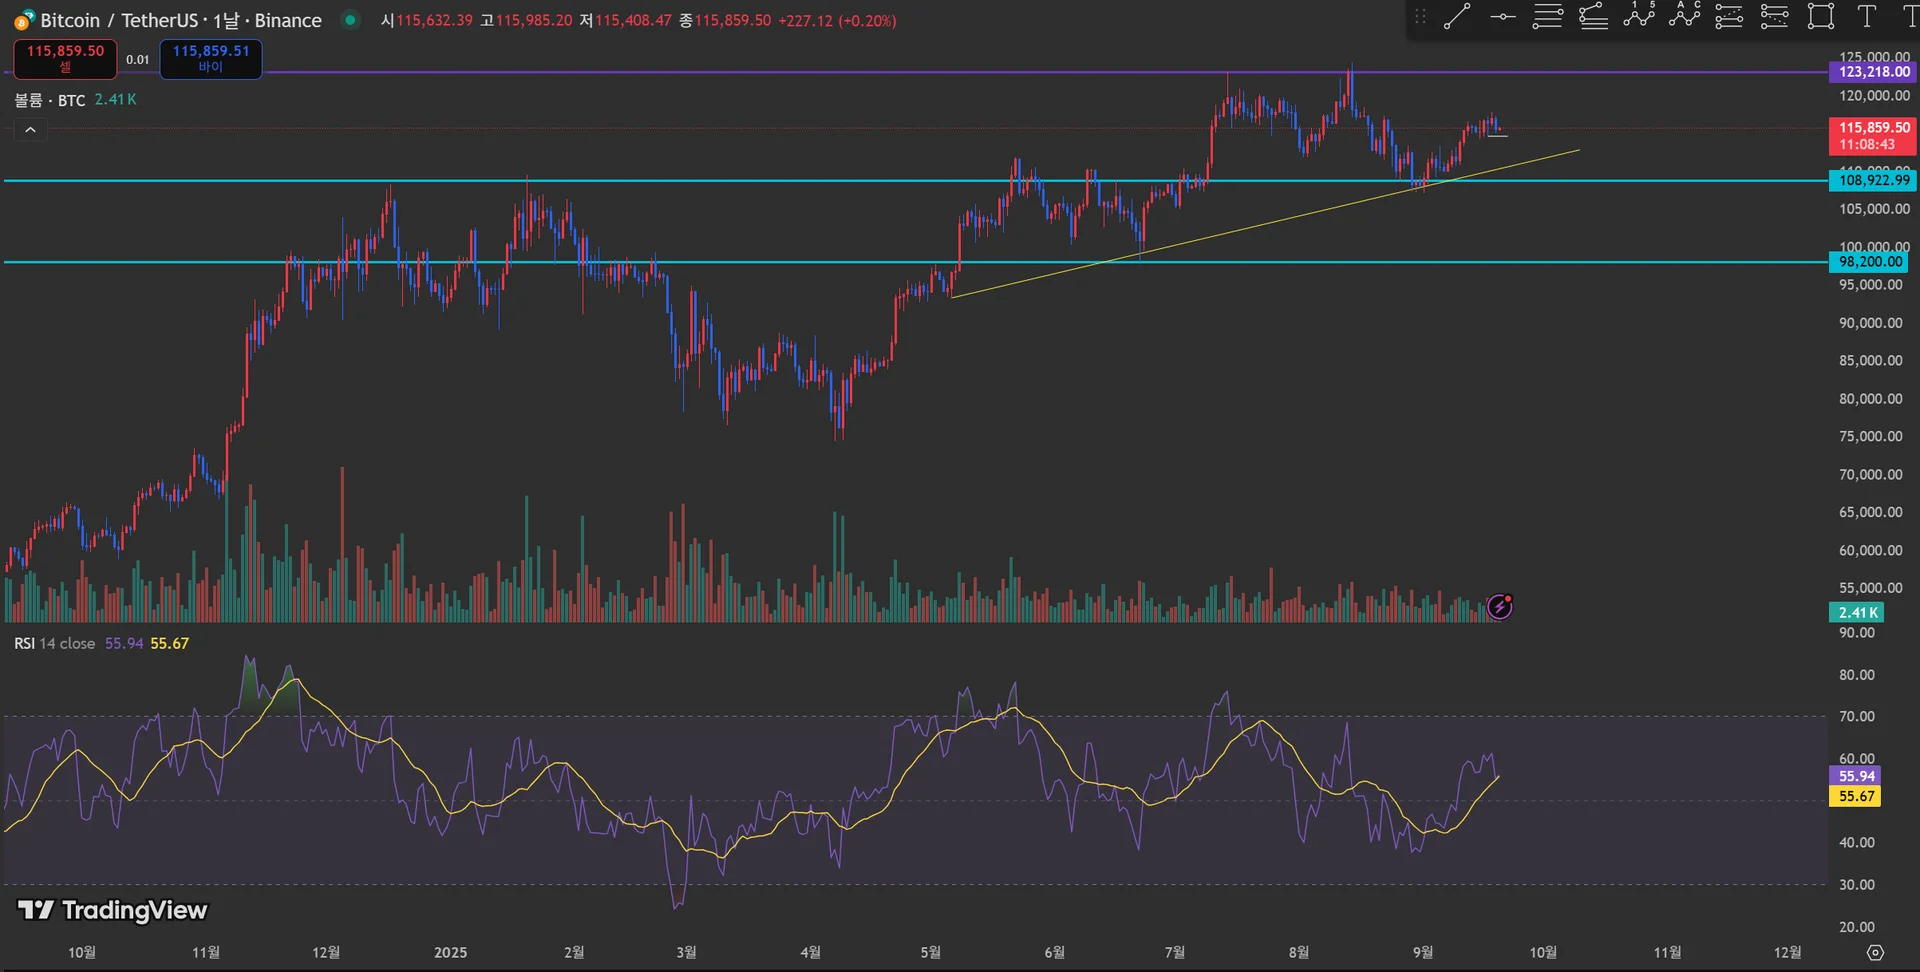This screenshot has height=972, width=1920.
Task: Click the blue buy button 115,859.51
Action: pyautogui.click(x=211, y=58)
